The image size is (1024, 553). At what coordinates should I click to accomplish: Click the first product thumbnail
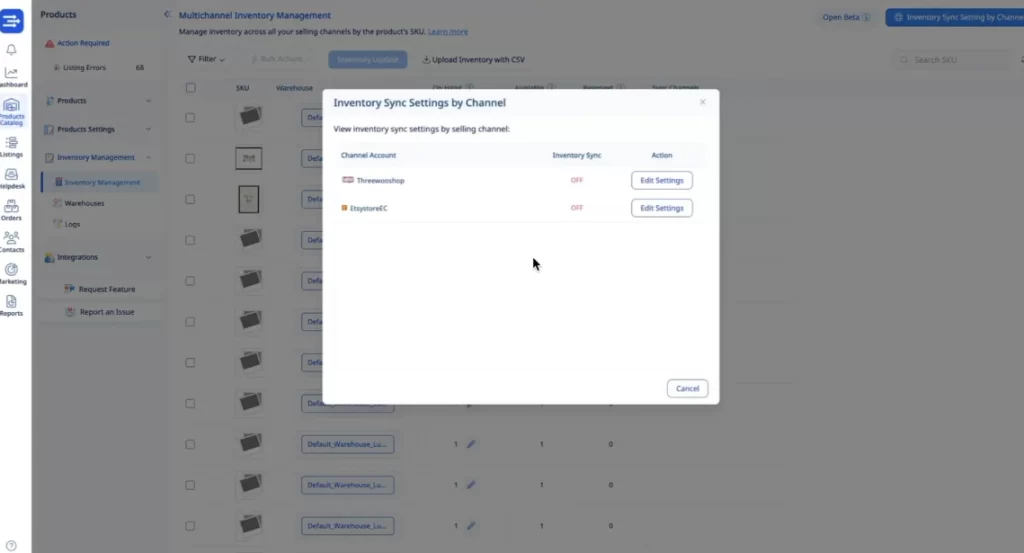[x=249, y=117]
